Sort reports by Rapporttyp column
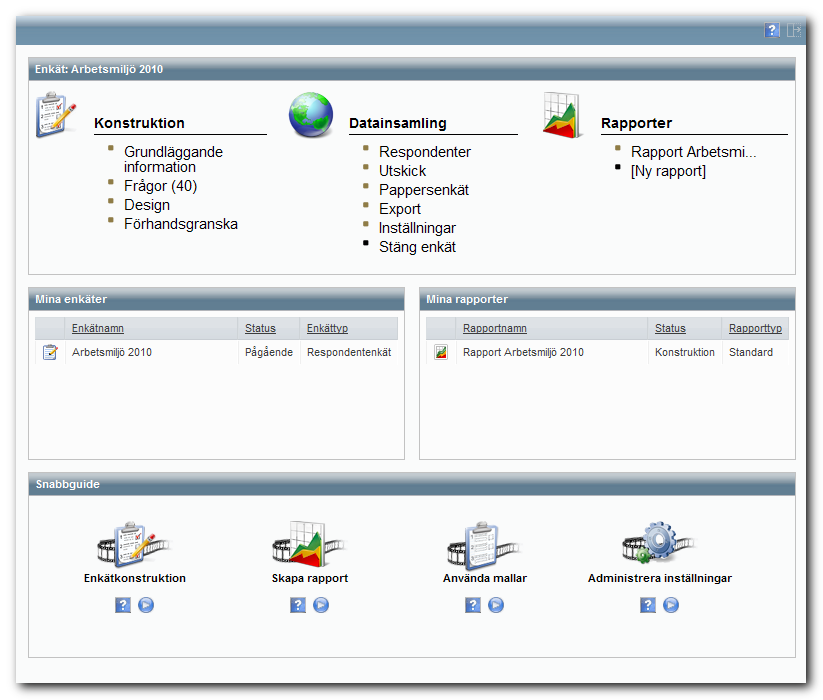823x700 pixels. (755, 328)
